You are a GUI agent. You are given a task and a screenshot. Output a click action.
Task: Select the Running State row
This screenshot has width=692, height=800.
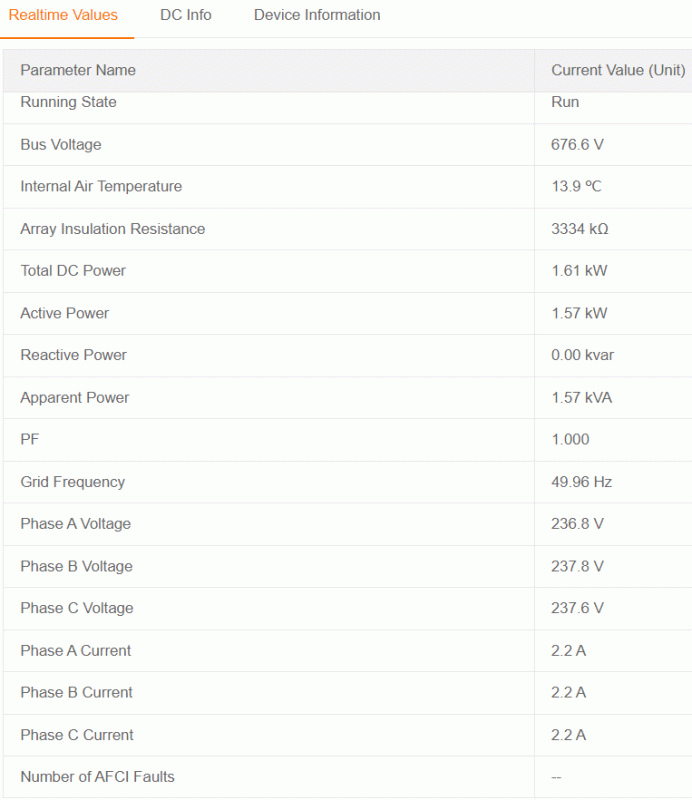(x=348, y=108)
